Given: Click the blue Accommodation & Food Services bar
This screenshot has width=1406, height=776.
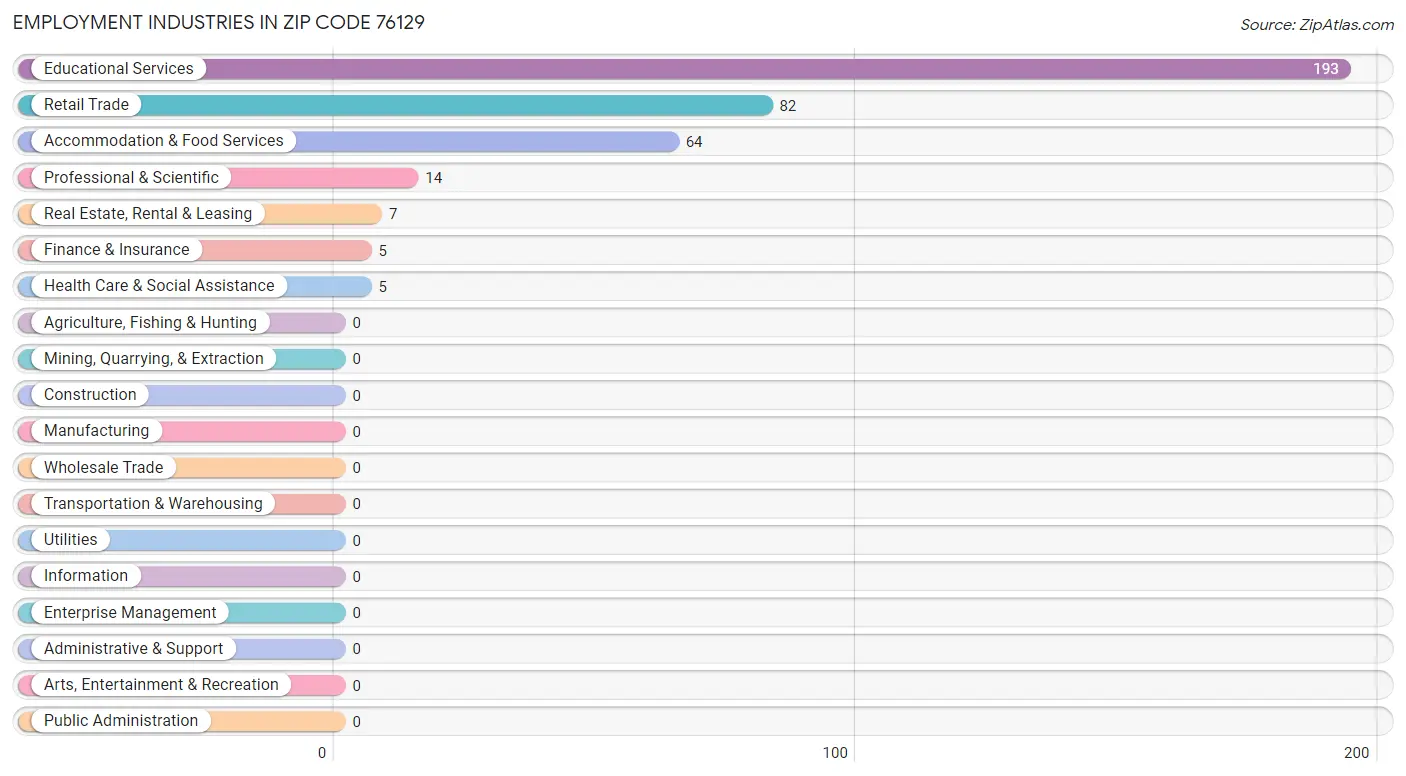Looking at the screenshot, I should tap(349, 141).
